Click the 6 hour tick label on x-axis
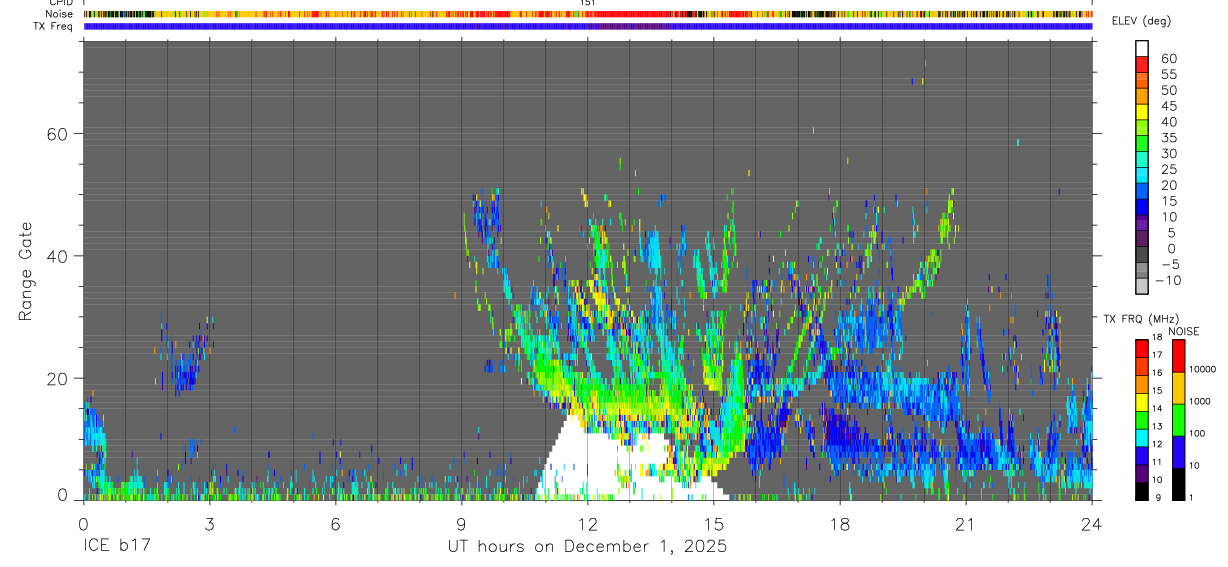This screenshot has height=567, width=1228. coord(335,523)
